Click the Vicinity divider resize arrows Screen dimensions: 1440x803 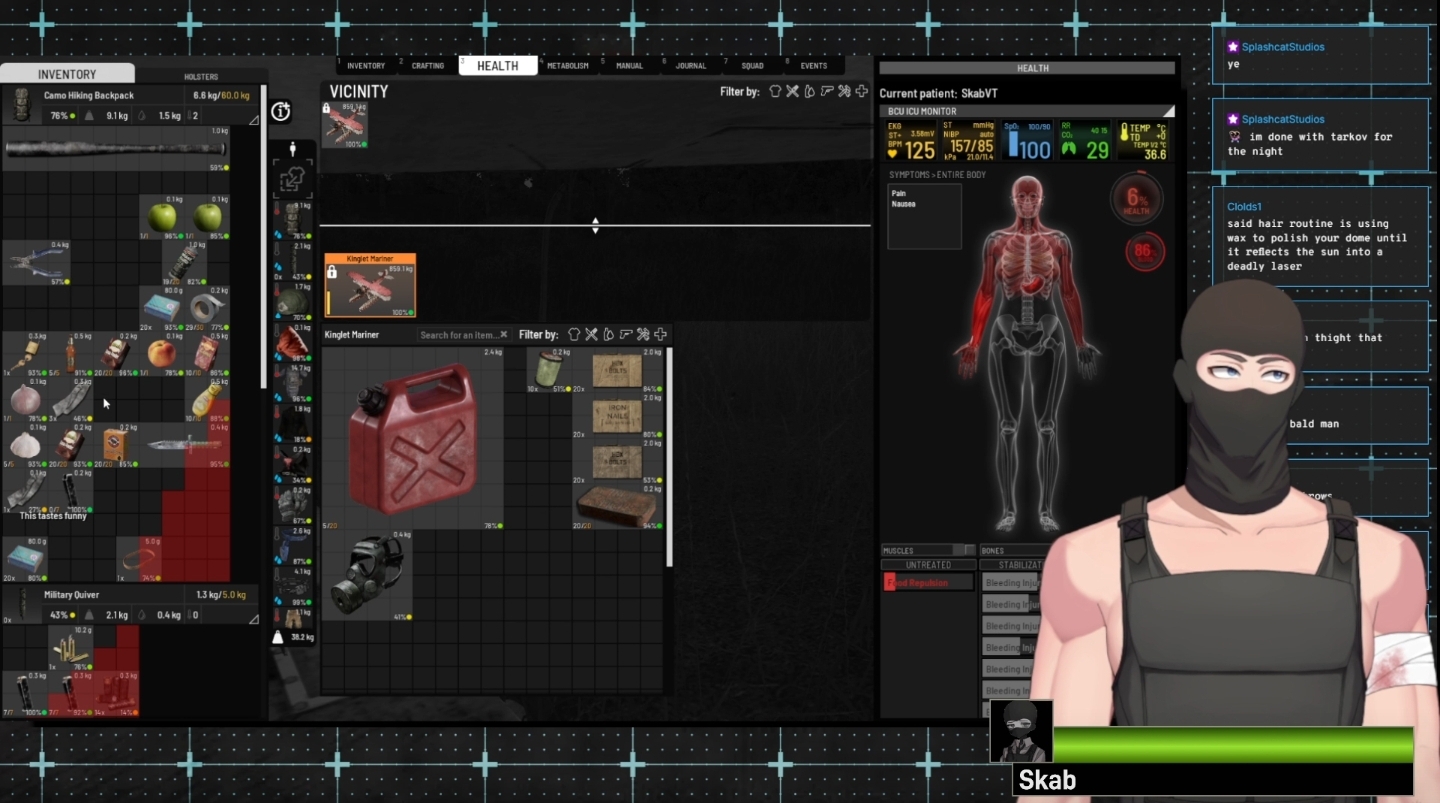tap(595, 225)
